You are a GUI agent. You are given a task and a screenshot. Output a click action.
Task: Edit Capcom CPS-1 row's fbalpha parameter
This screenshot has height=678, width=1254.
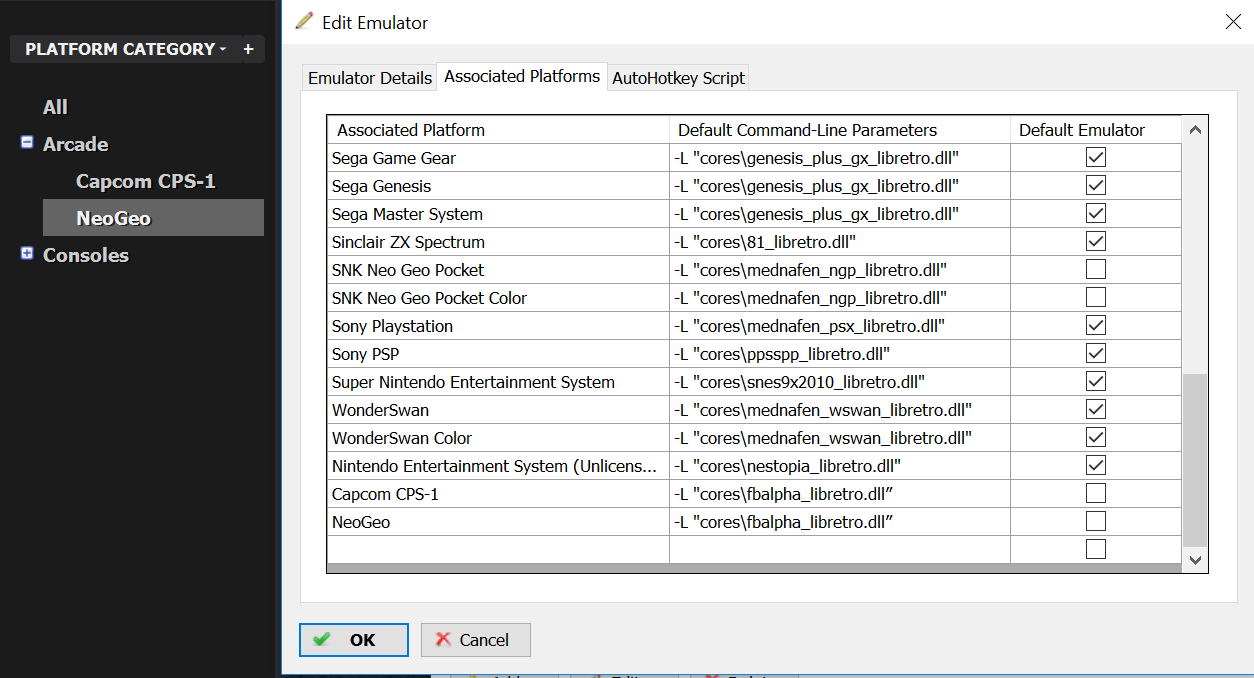(x=840, y=493)
